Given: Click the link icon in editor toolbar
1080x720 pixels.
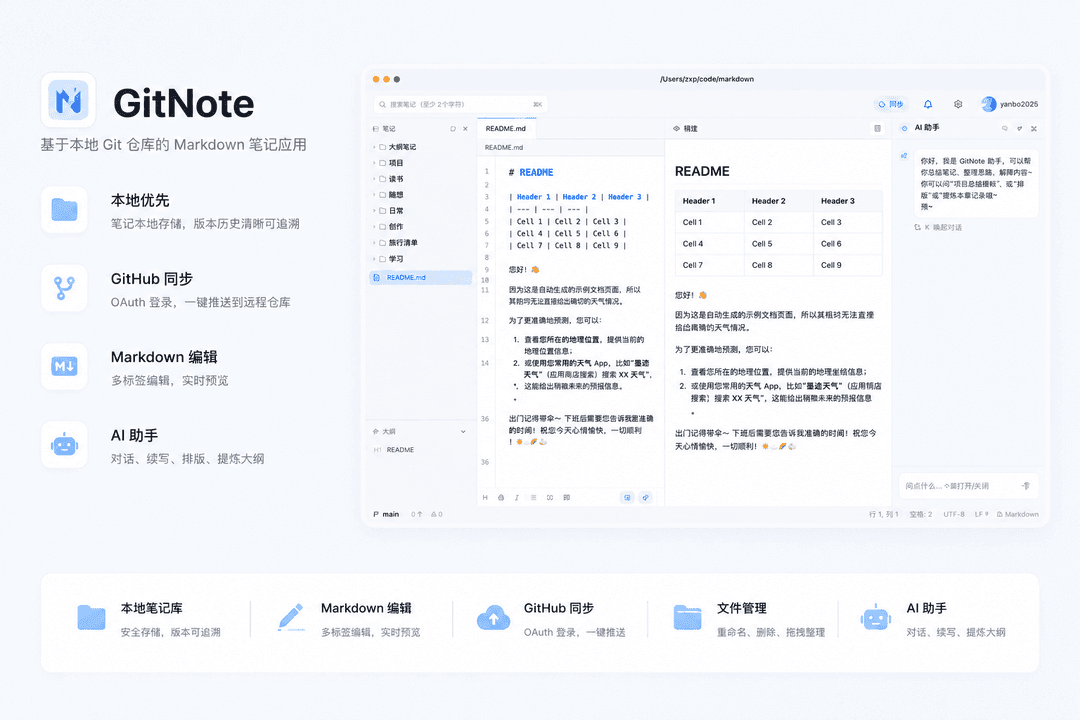Looking at the screenshot, I should coord(550,497).
